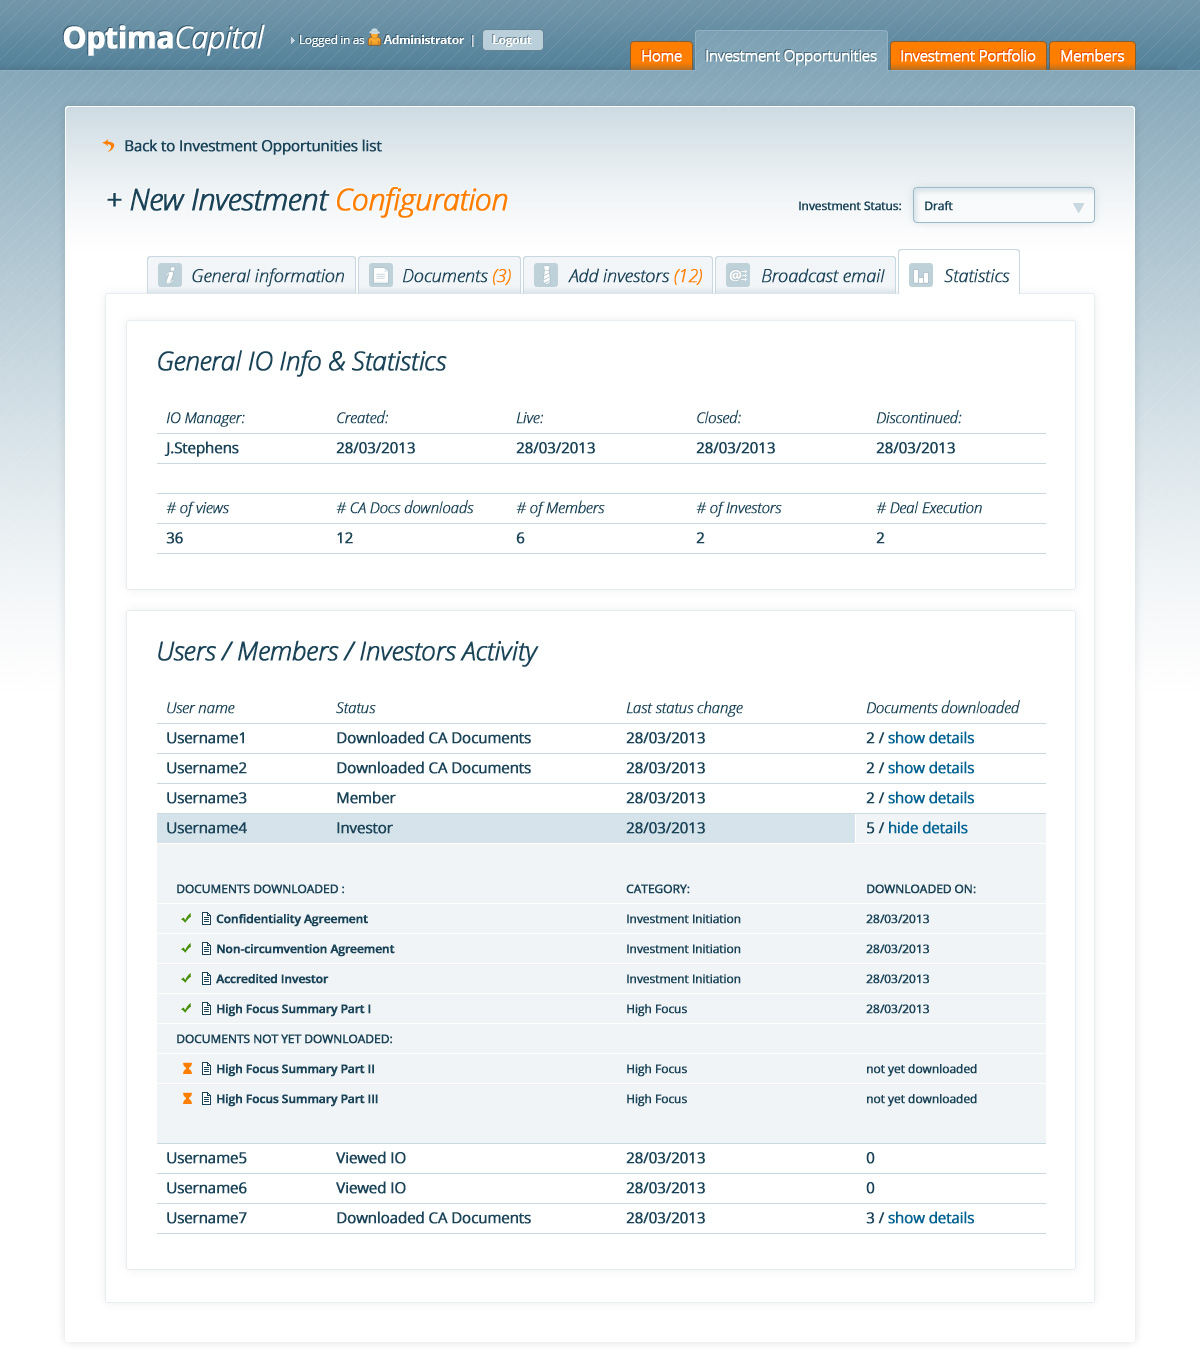This screenshot has height=1360, width=1200.
Task: Click the IO Manager value J.Stephens
Action: [x=202, y=448]
